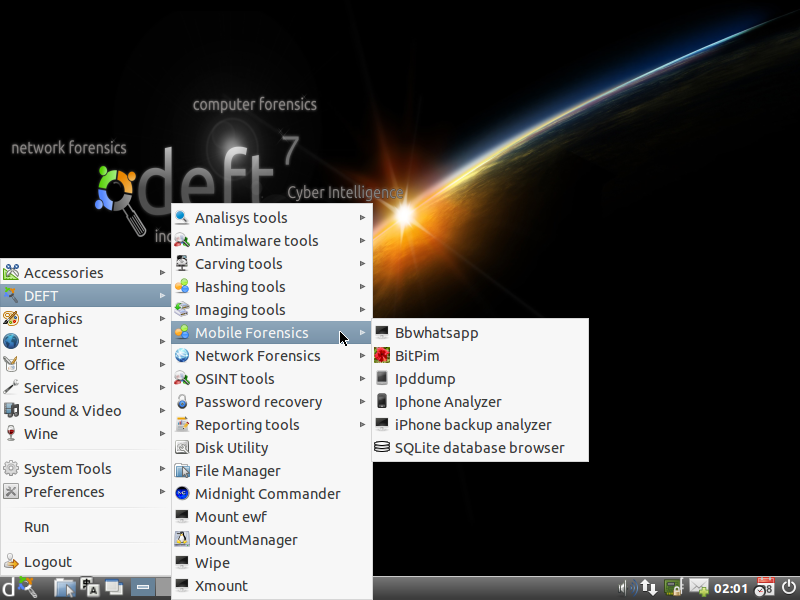Open Disk Utility from the DEFT menu
Screen dimensions: 800x600
[x=231, y=448]
